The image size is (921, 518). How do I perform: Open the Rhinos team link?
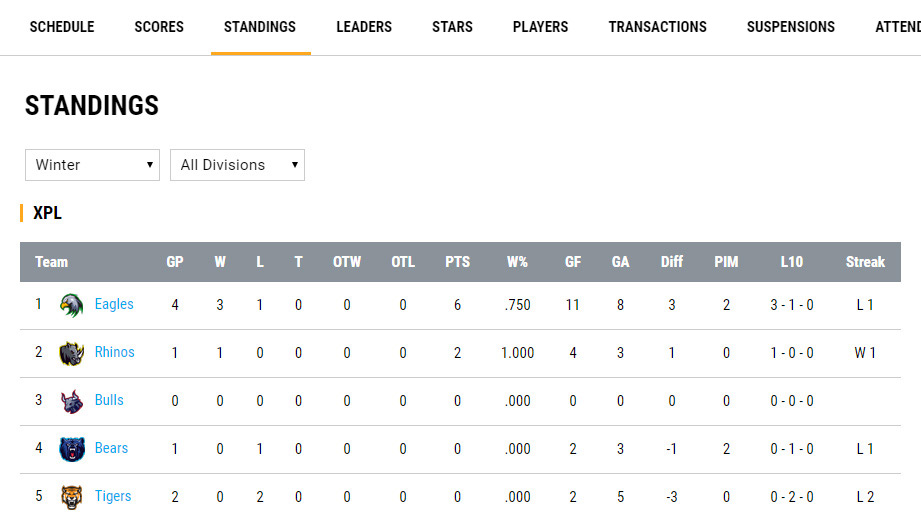114,352
